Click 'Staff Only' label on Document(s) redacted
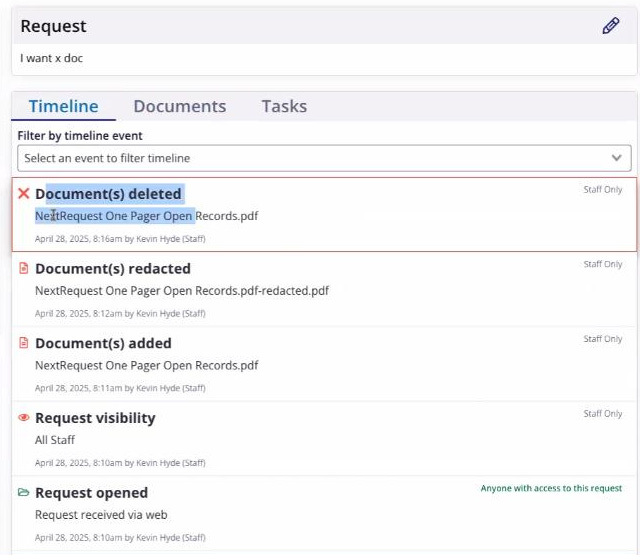The image size is (640, 555). [602, 264]
